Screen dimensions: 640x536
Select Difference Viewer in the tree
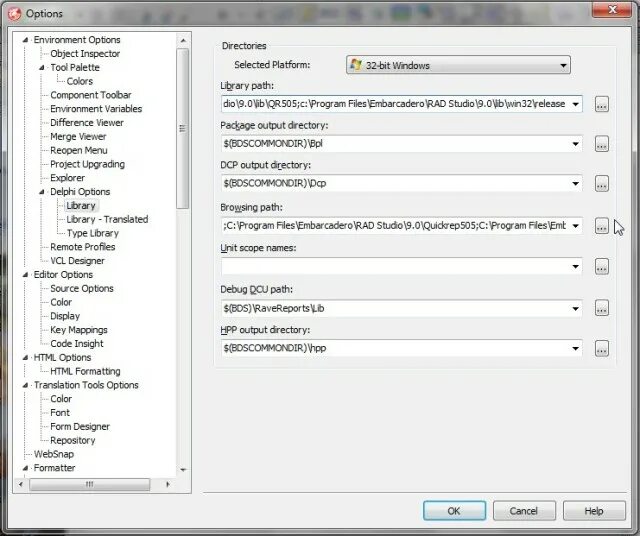(87, 123)
